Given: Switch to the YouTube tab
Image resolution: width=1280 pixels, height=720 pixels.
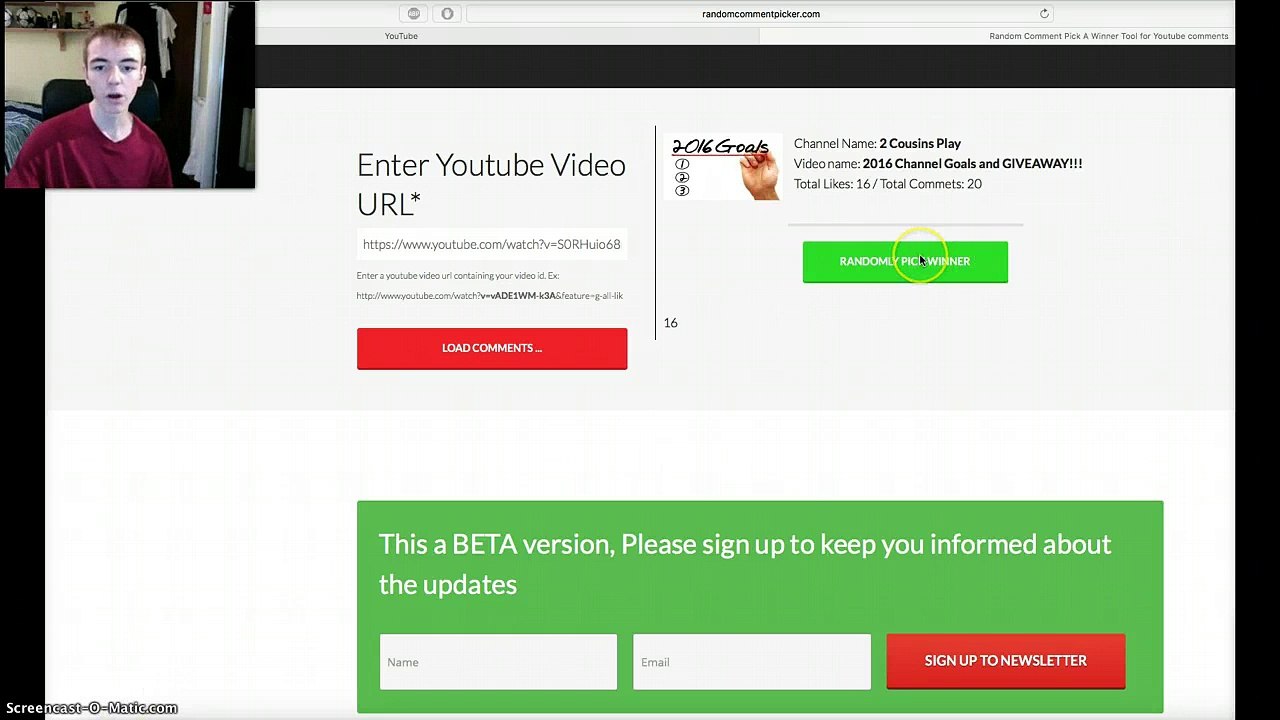Looking at the screenshot, I should tap(401, 36).
